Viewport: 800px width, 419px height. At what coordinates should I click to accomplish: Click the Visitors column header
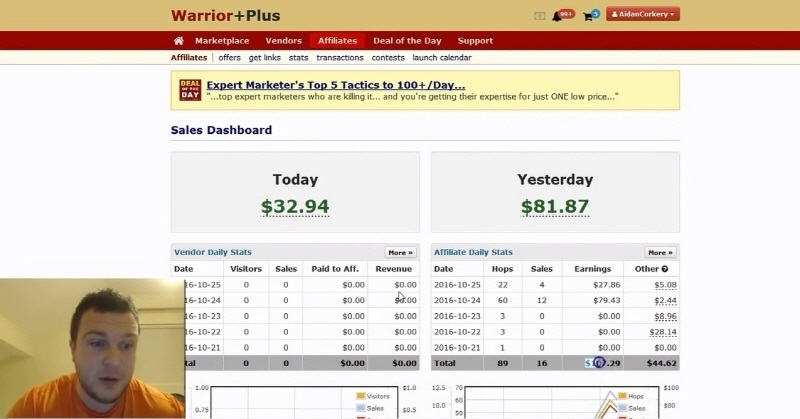246,269
